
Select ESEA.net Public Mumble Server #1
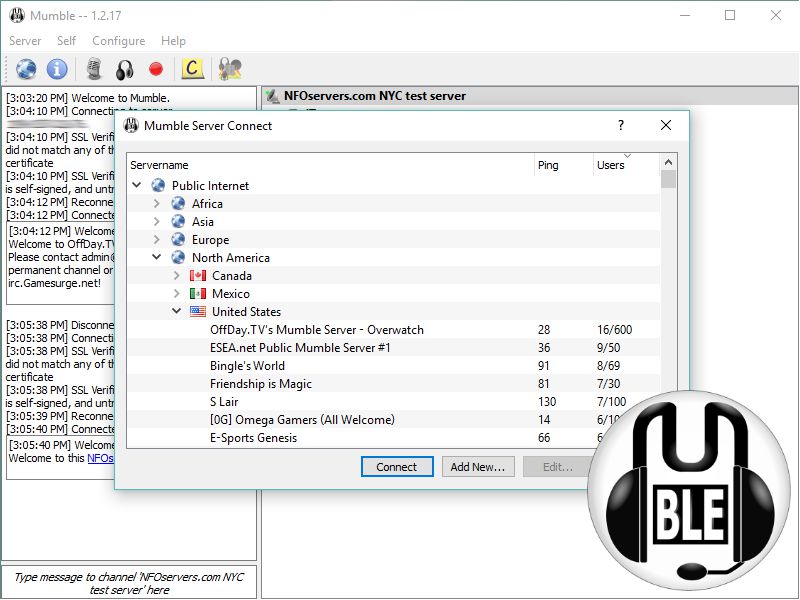pyautogui.click(x=300, y=348)
